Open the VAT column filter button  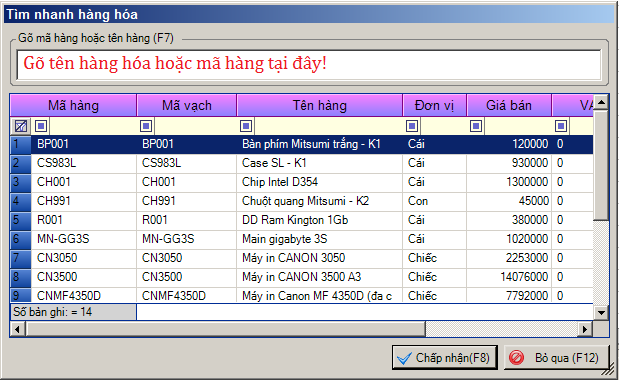click(x=561, y=126)
